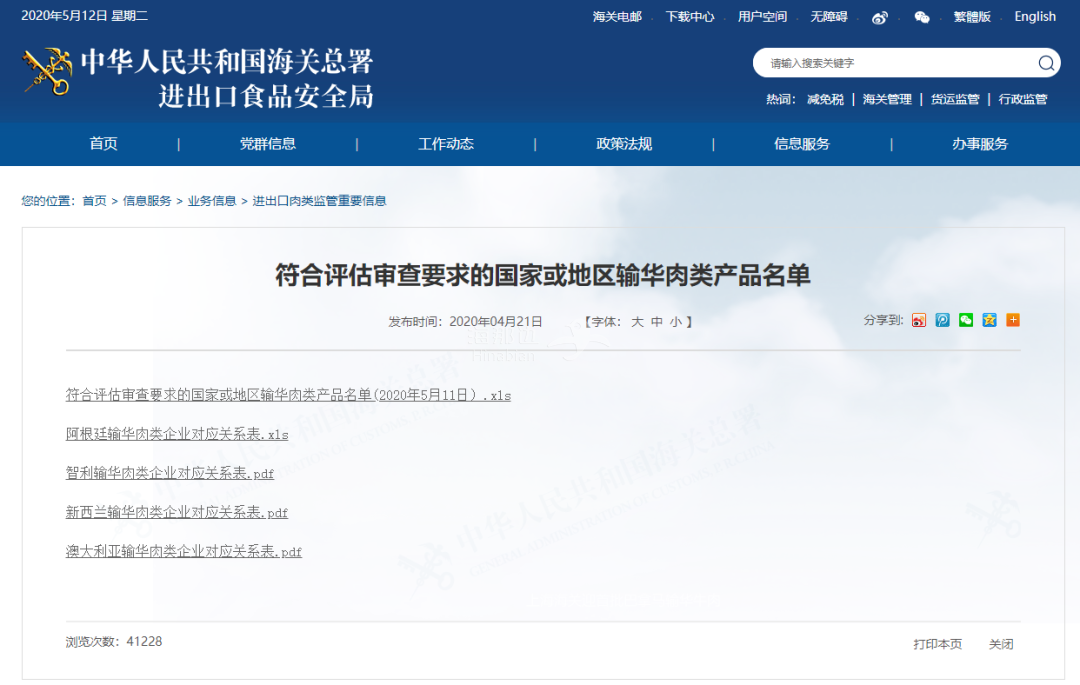The width and height of the screenshot is (1080, 685).
Task: Click the customs emblem logo
Action: click(x=47, y=72)
